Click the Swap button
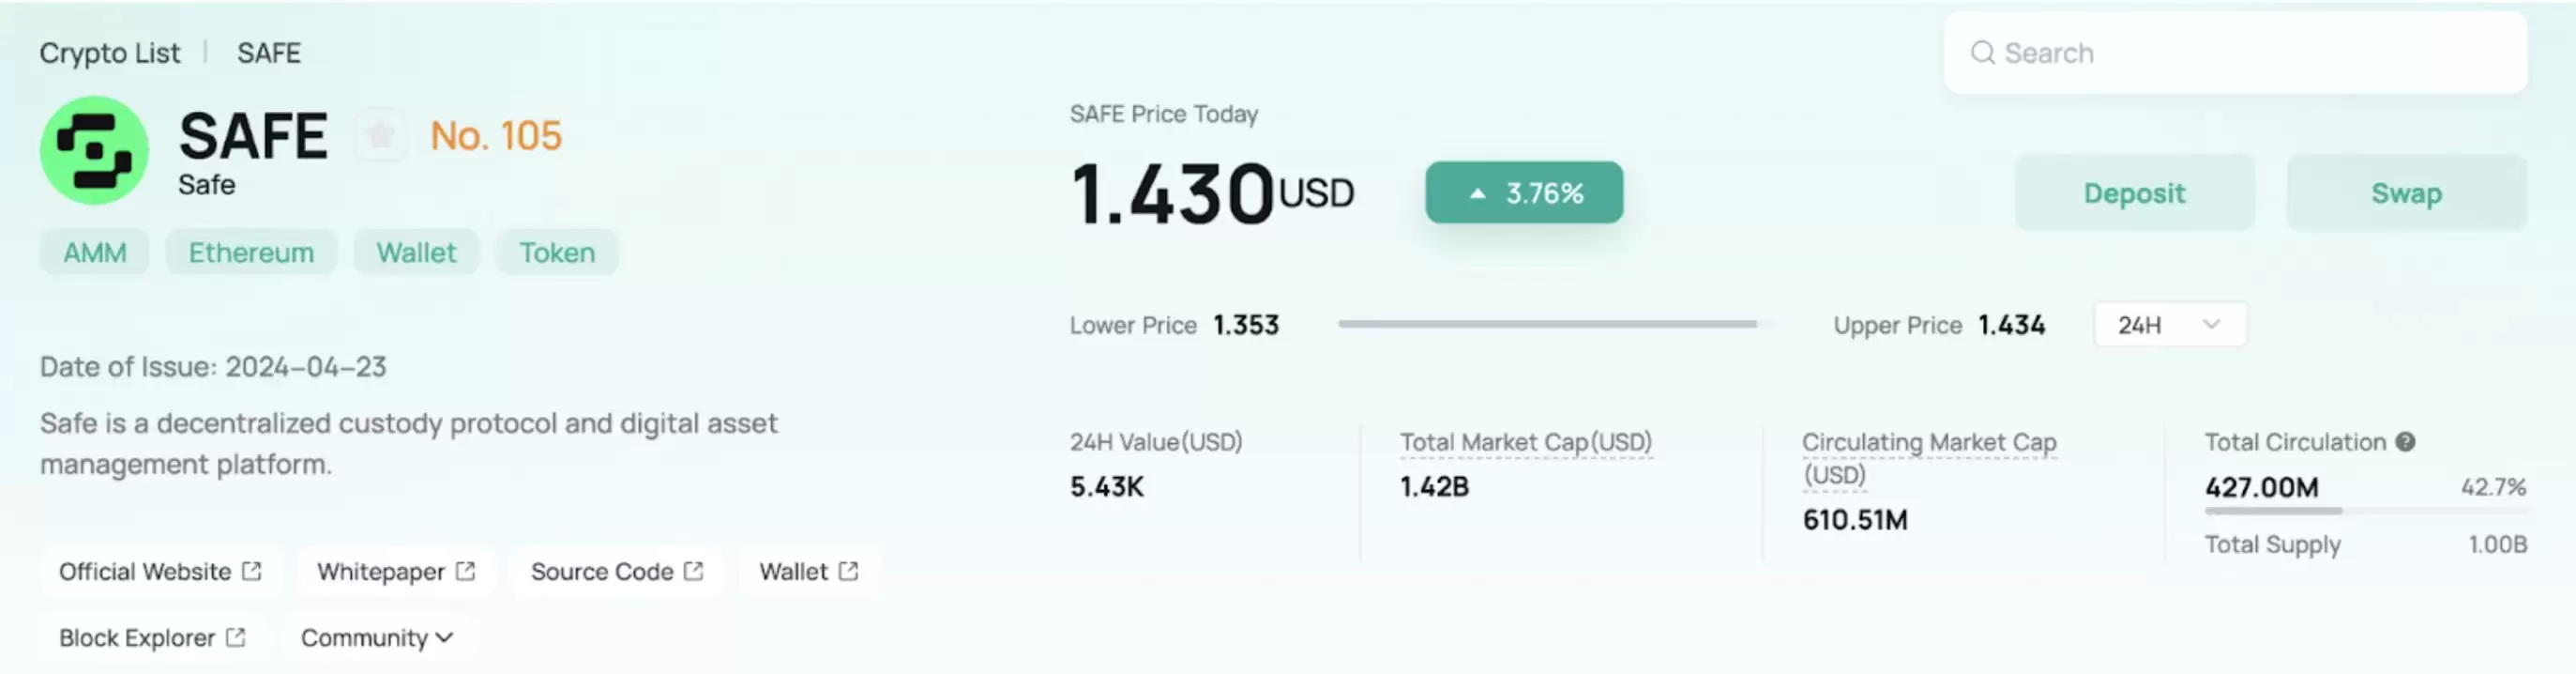 tap(2406, 193)
